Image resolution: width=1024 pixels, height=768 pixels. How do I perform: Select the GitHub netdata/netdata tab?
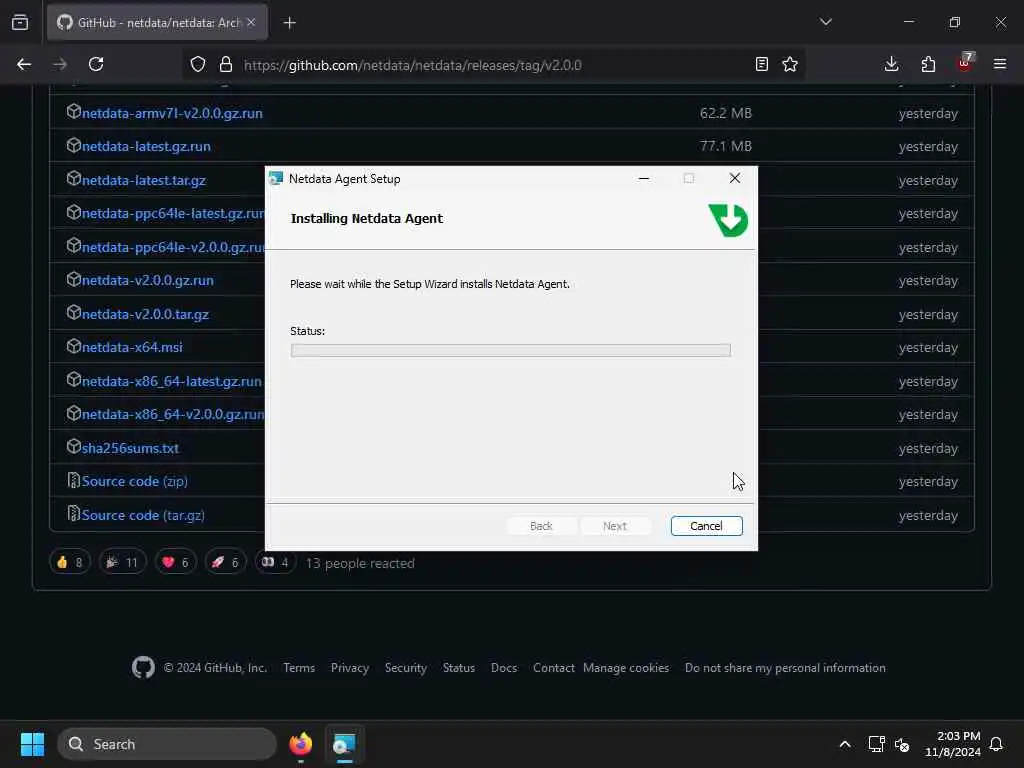[x=157, y=22]
